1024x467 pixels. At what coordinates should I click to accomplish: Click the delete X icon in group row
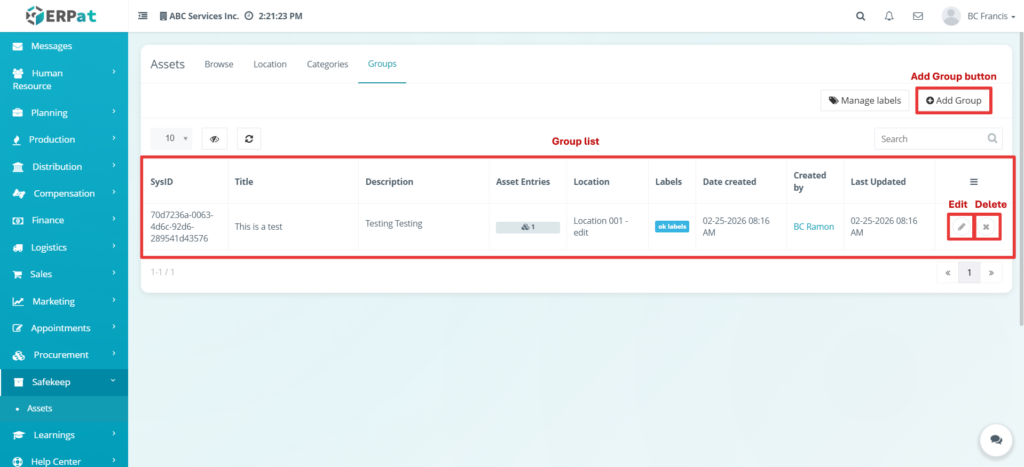tap(986, 227)
